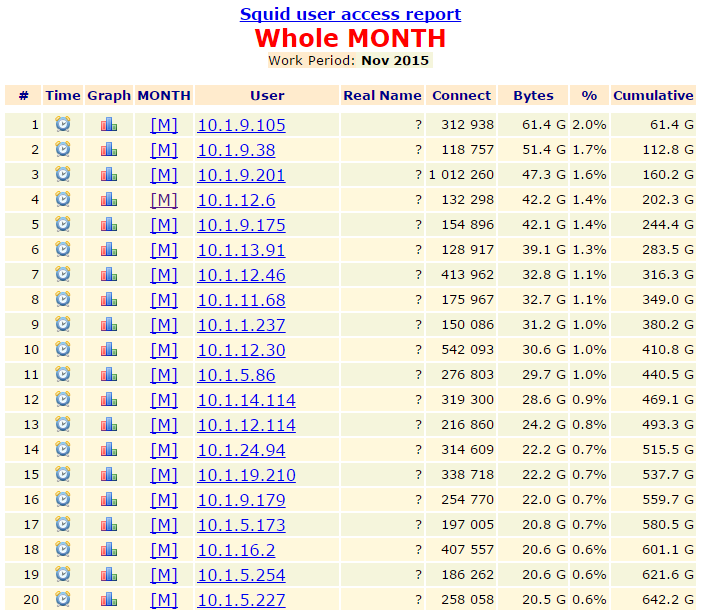
Task: Open user 10.1.12.114 details
Action: click(246, 425)
